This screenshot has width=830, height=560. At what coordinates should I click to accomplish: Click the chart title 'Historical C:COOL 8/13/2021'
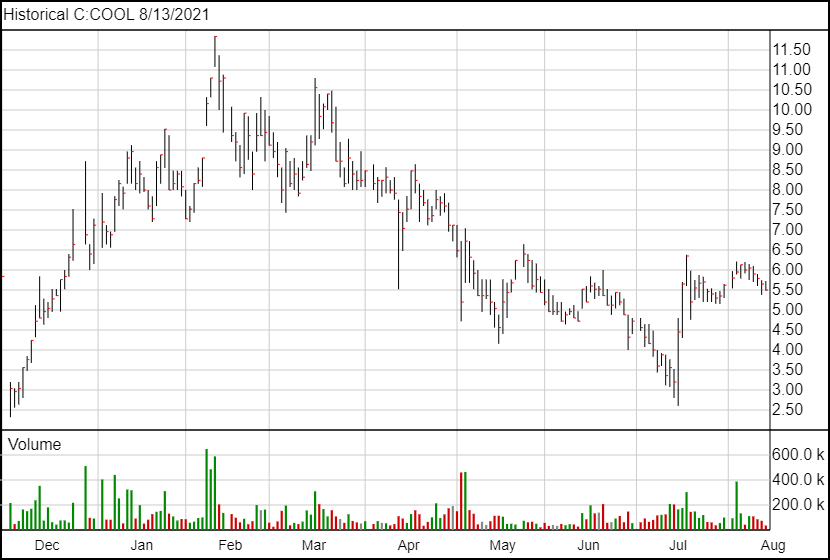pyautogui.click(x=106, y=14)
